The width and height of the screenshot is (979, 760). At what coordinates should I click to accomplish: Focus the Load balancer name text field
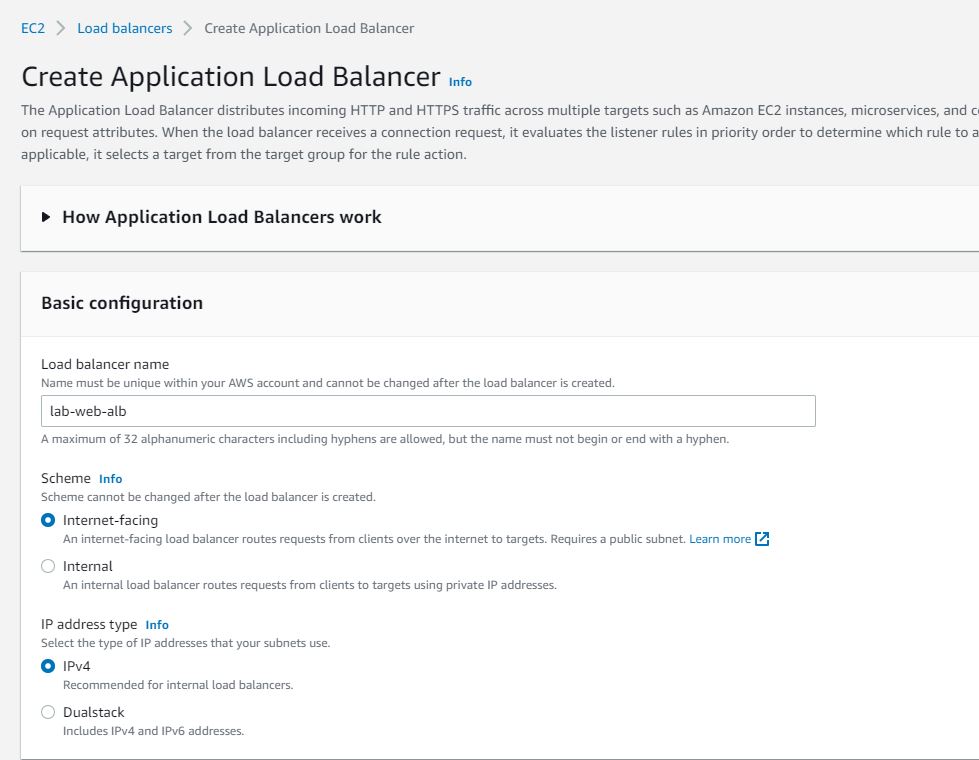[428, 411]
